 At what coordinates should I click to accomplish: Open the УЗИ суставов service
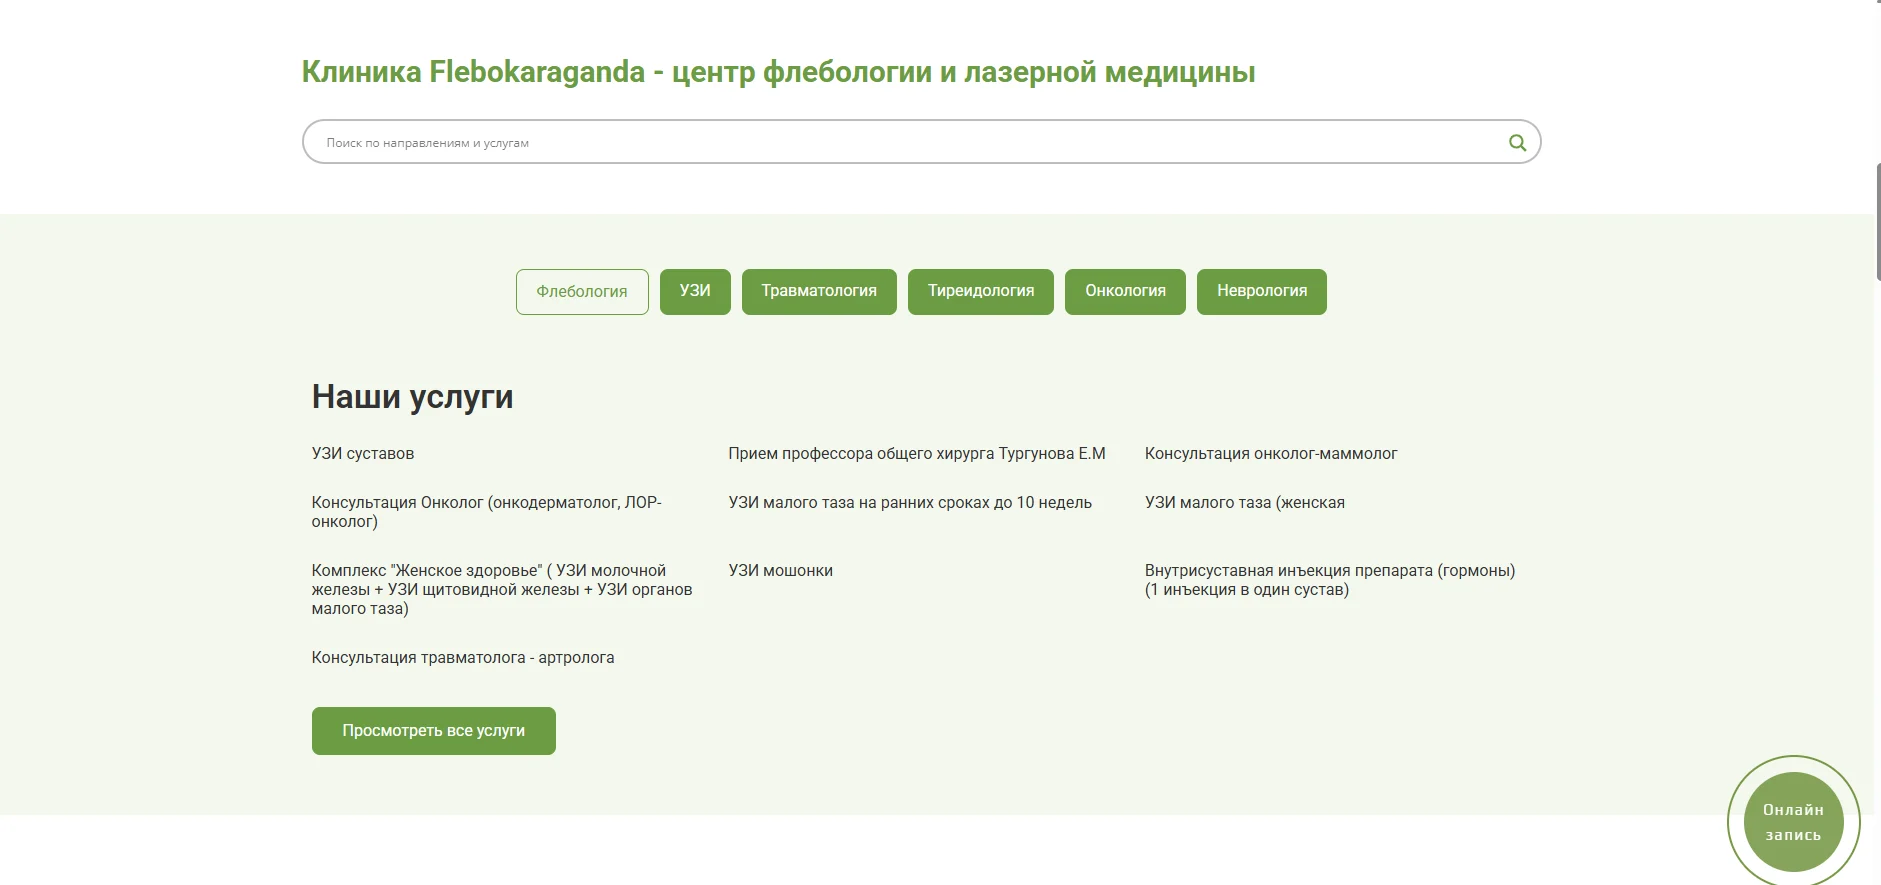[363, 454]
